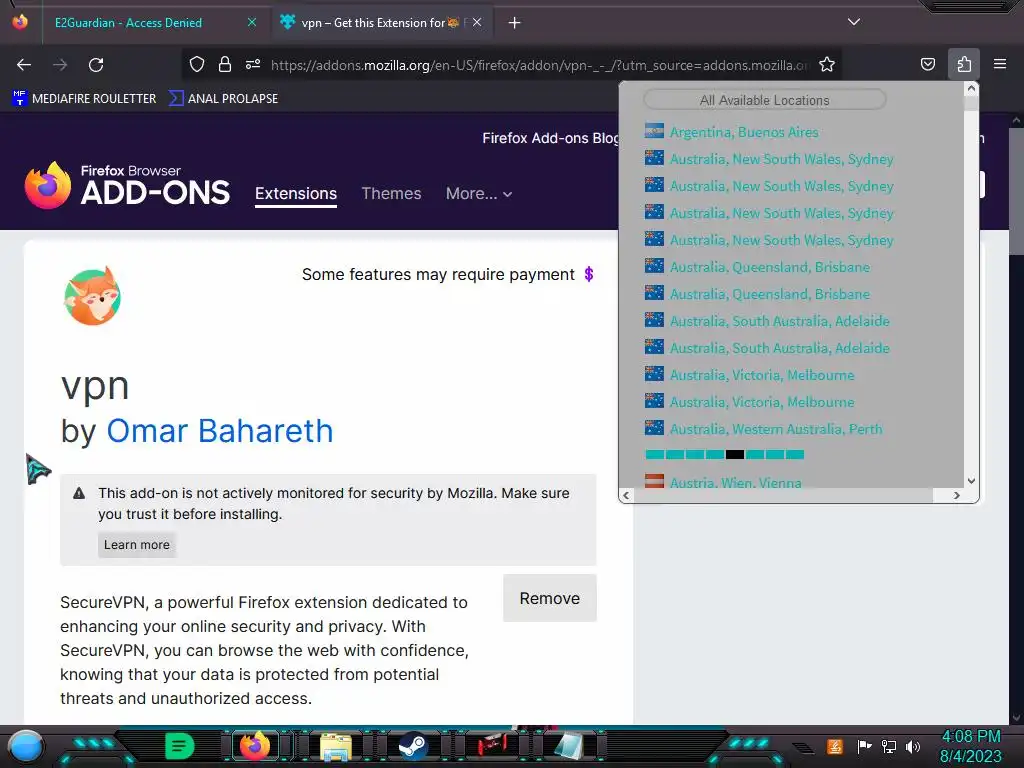Viewport: 1024px width, 768px height.
Task: Close the E2Guardian tab
Action: click(x=251, y=22)
